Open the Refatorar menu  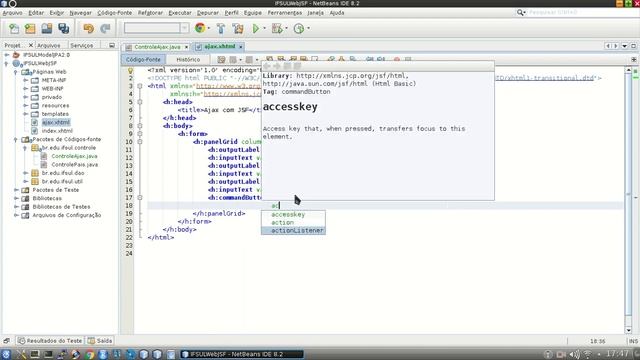tap(150, 13)
